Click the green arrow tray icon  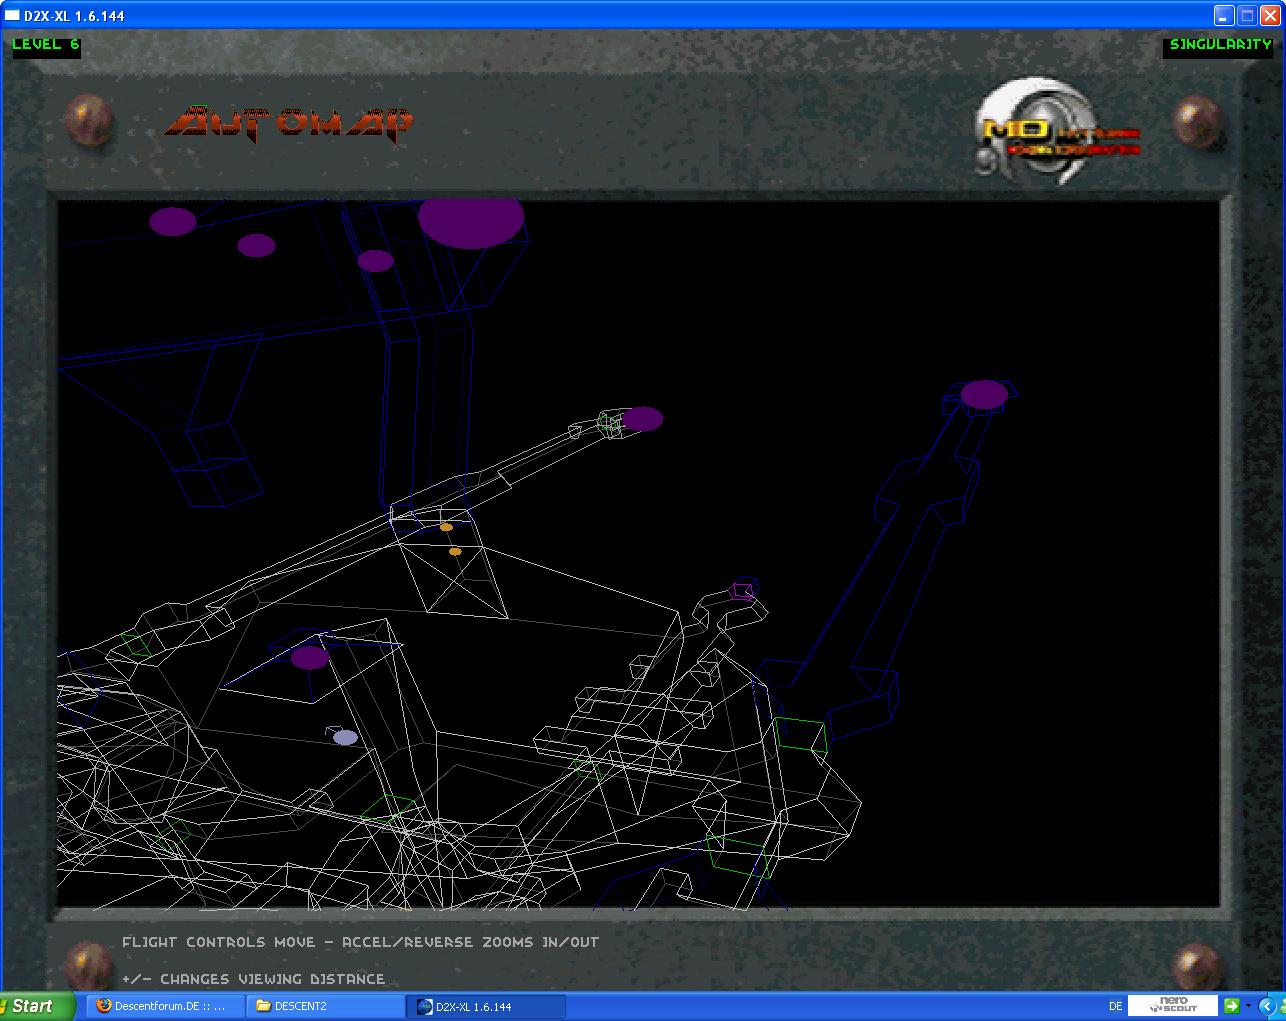pos(1232,1006)
